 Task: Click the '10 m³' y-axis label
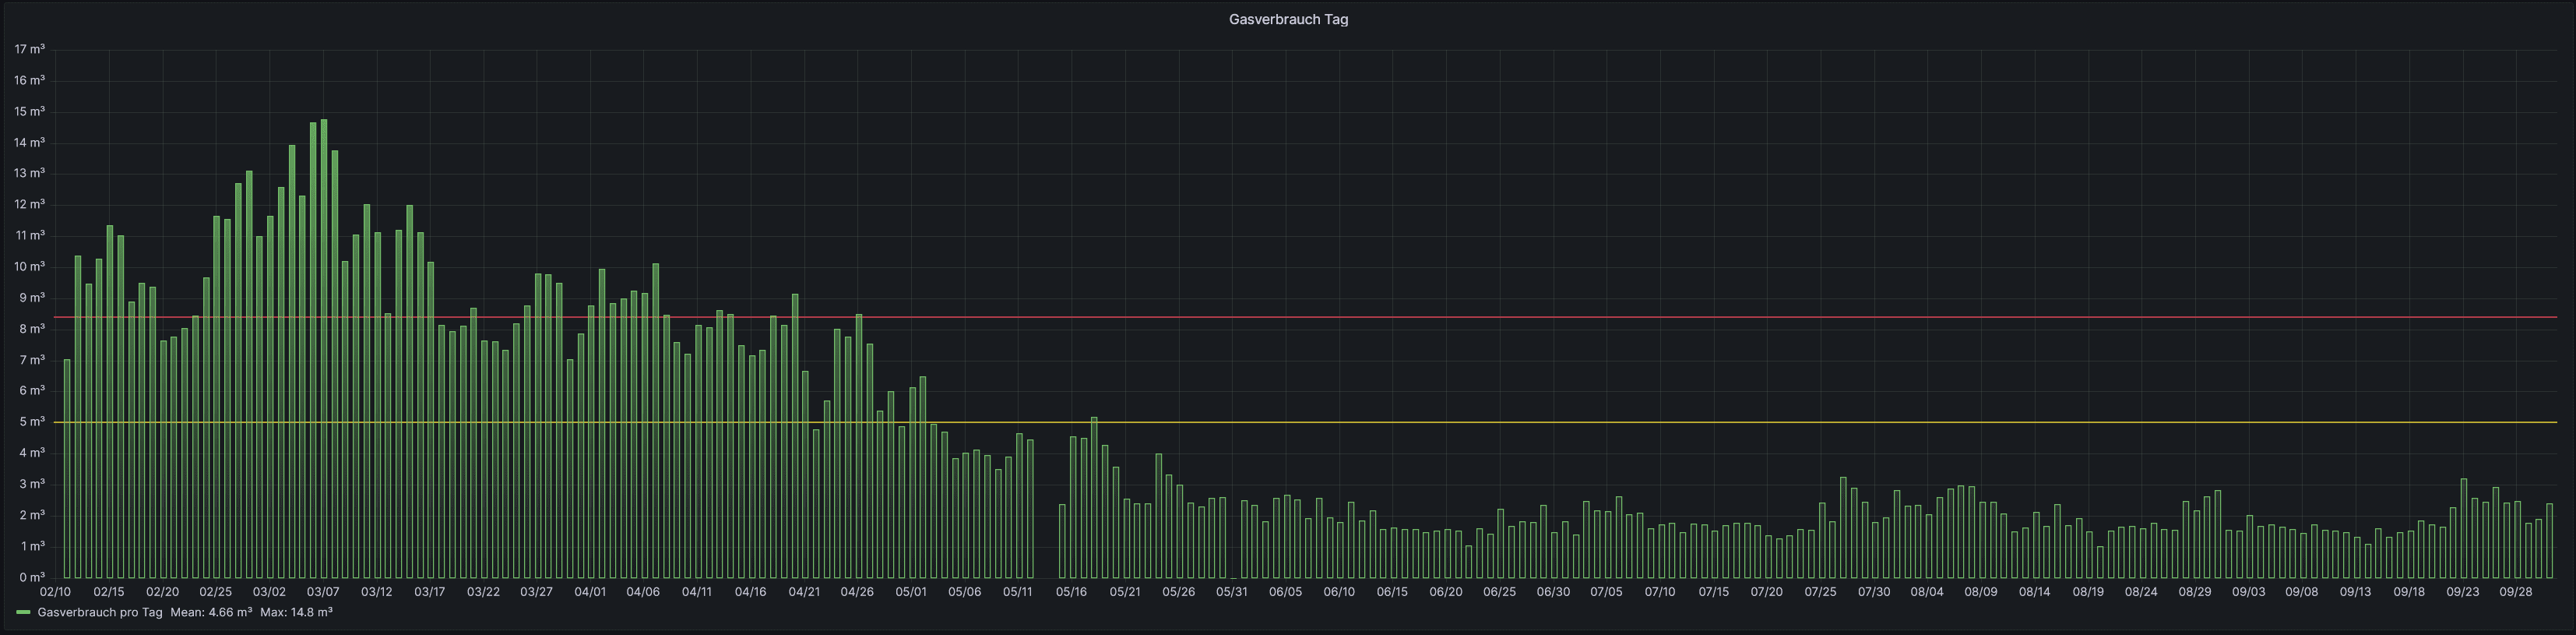(x=30, y=266)
